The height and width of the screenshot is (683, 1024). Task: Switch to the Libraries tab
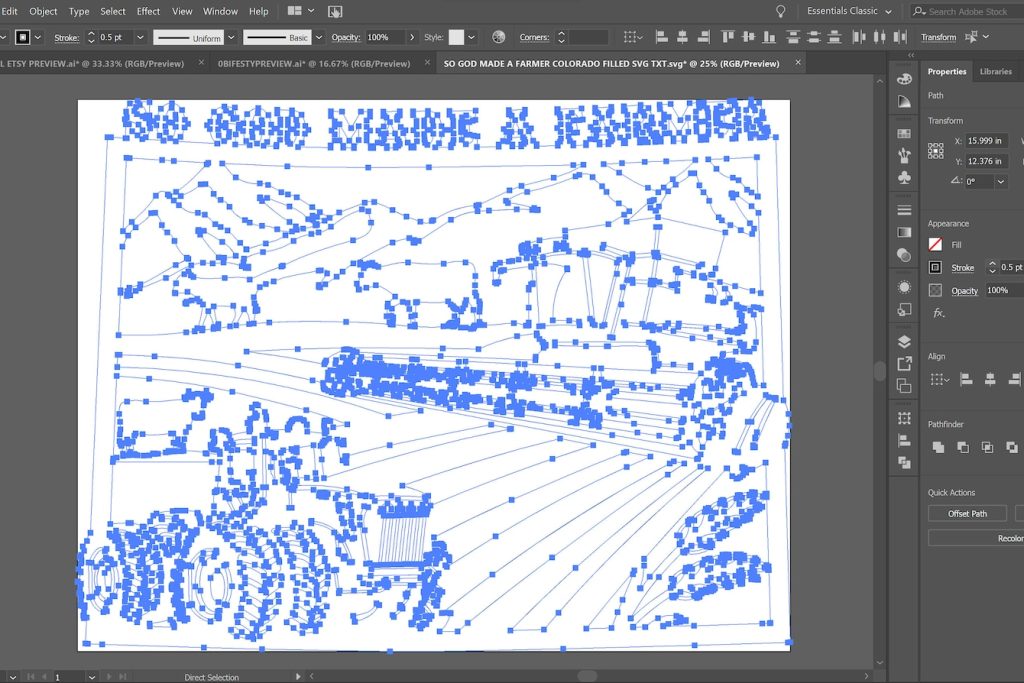pyautogui.click(x=995, y=72)
